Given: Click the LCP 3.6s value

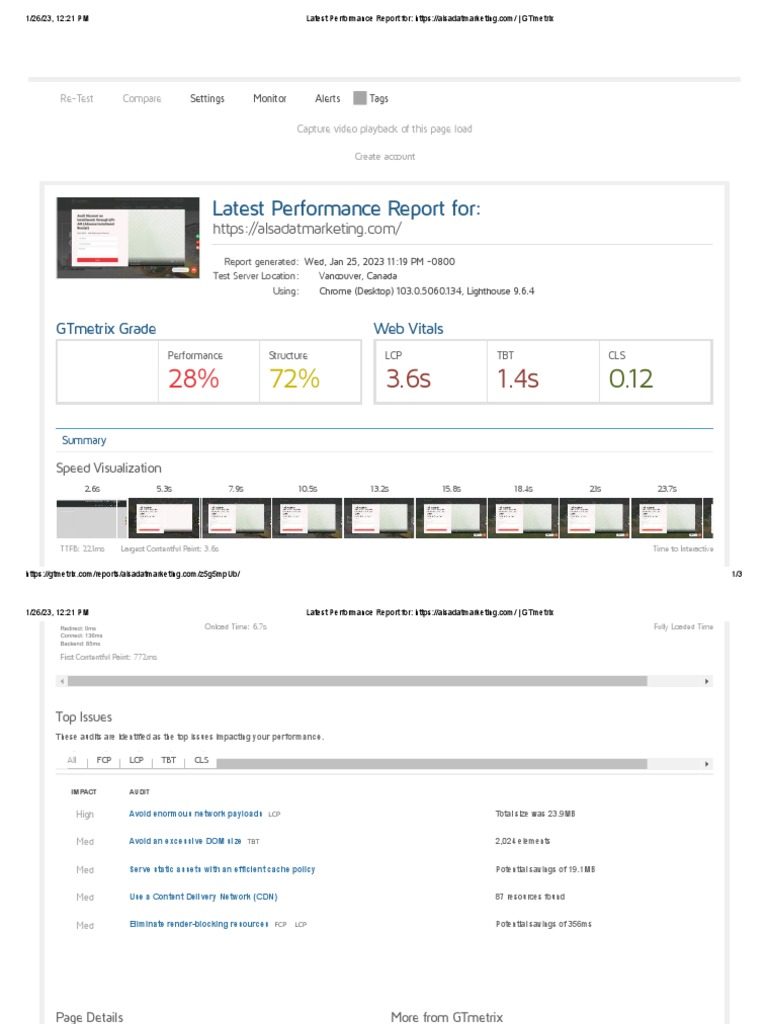Looking at the screenshot, I should coord(408,378).
